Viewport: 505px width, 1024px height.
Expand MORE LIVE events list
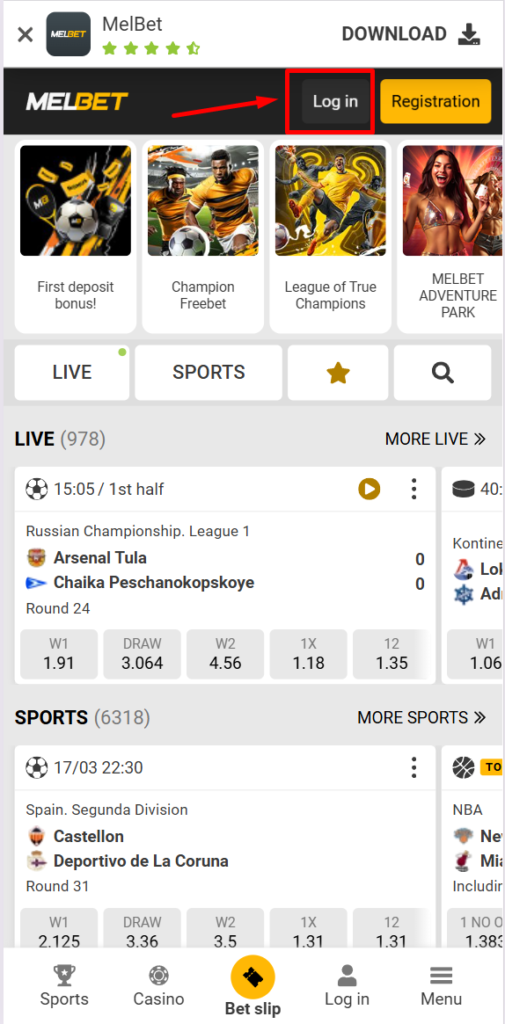[x=435, y=439]
